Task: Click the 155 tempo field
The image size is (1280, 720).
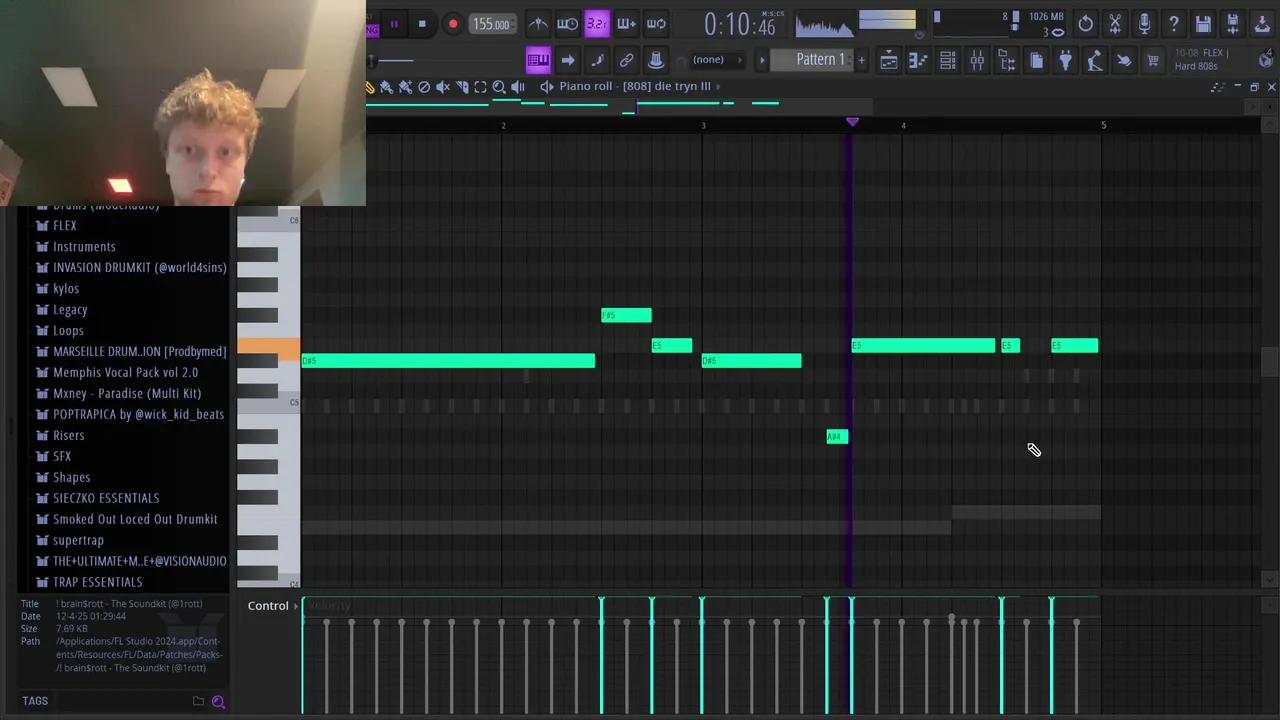Action: (491, 24)
